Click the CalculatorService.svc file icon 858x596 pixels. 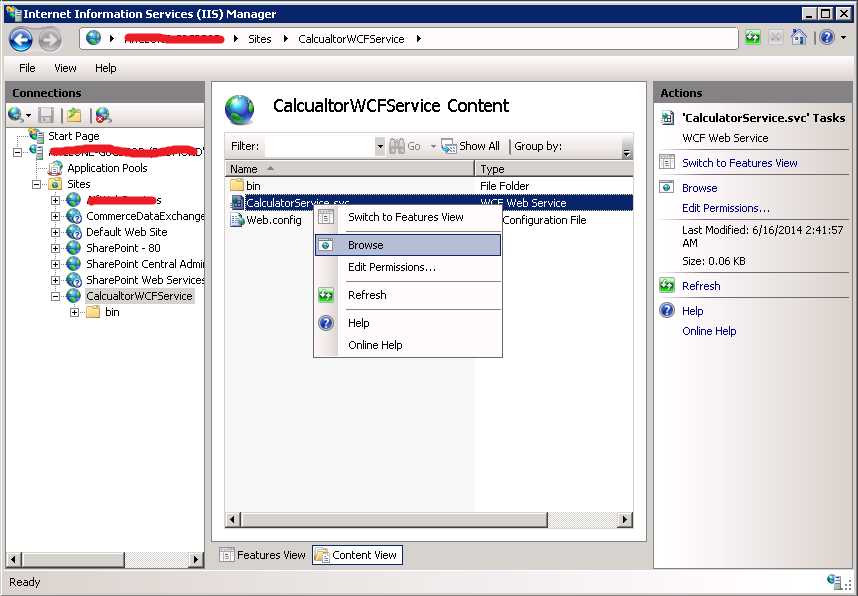(237, 202)
